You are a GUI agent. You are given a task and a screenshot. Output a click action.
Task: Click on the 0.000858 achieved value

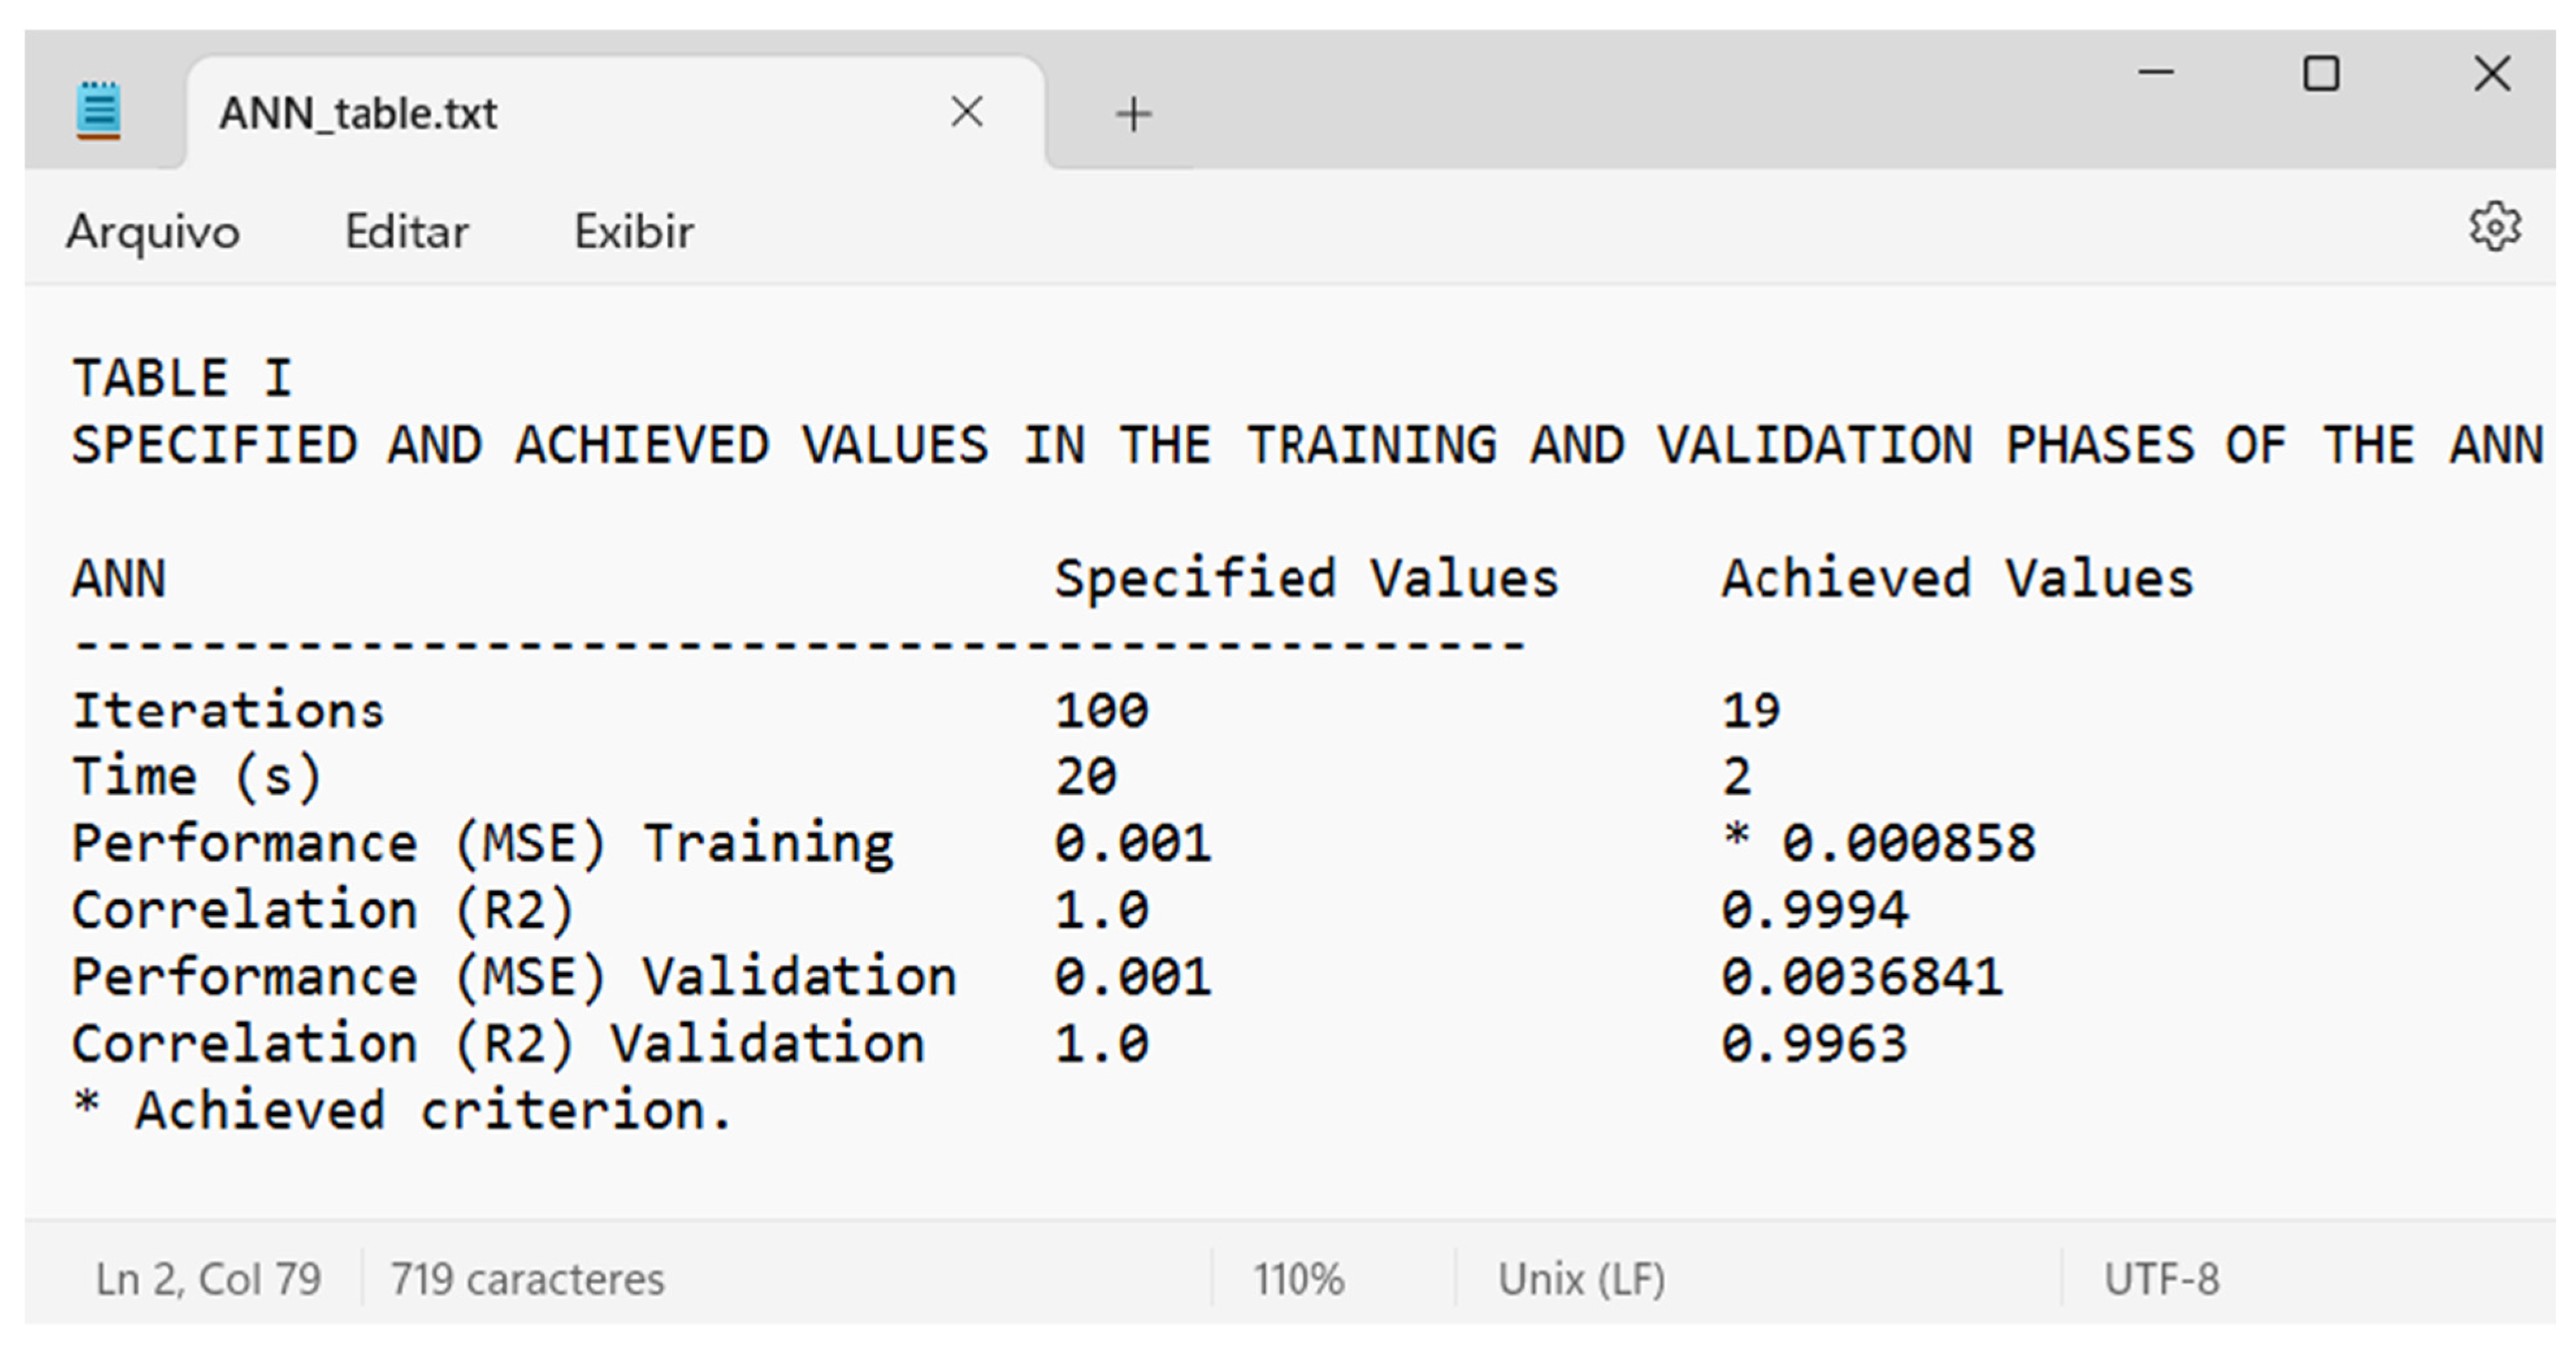click(x=1907, y=843)
